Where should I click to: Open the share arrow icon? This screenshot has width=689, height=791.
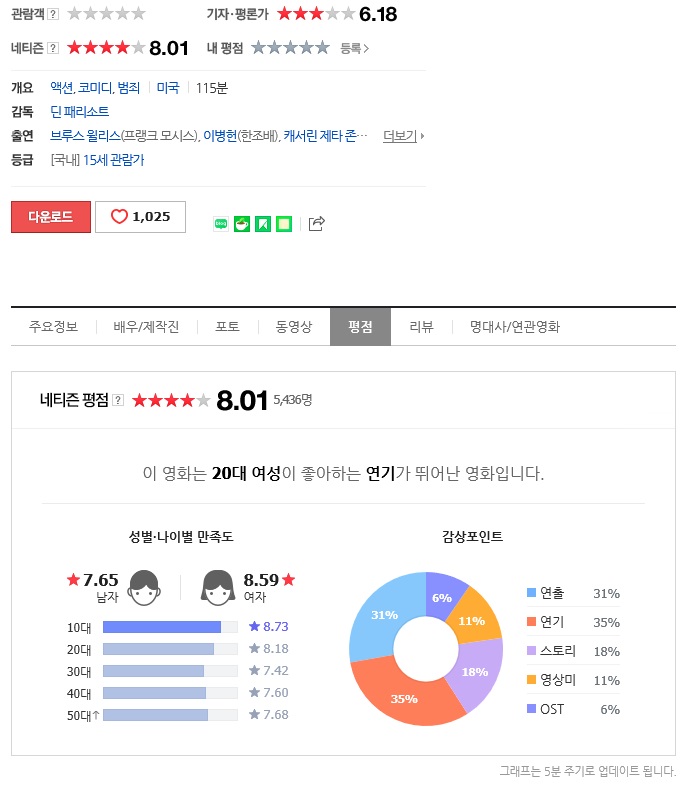click(317, 223)
